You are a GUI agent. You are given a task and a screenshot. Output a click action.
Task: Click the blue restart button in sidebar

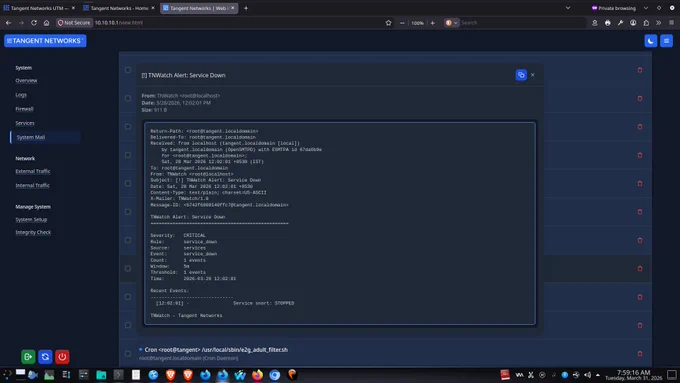pyautogui.click(x=45, y=357)
